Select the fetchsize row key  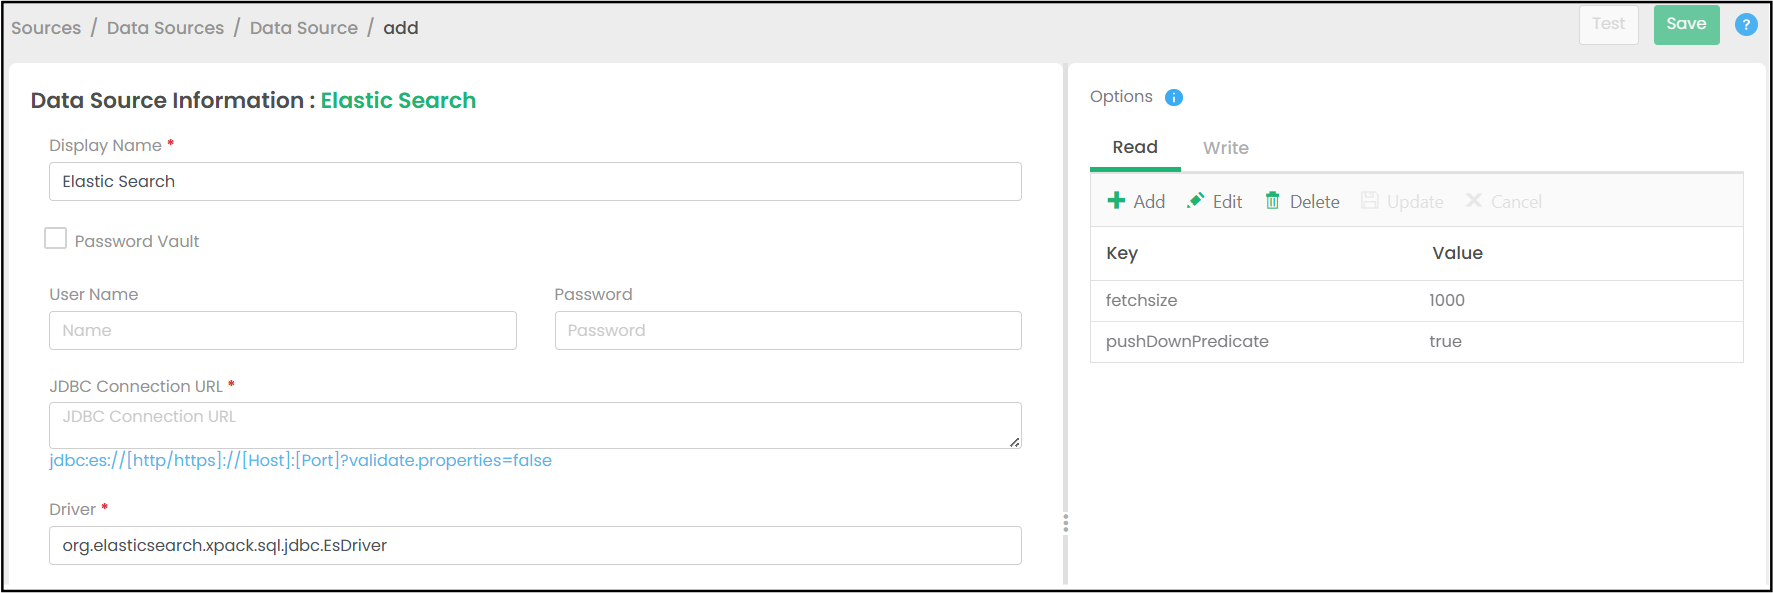[x=1141, y=300]
